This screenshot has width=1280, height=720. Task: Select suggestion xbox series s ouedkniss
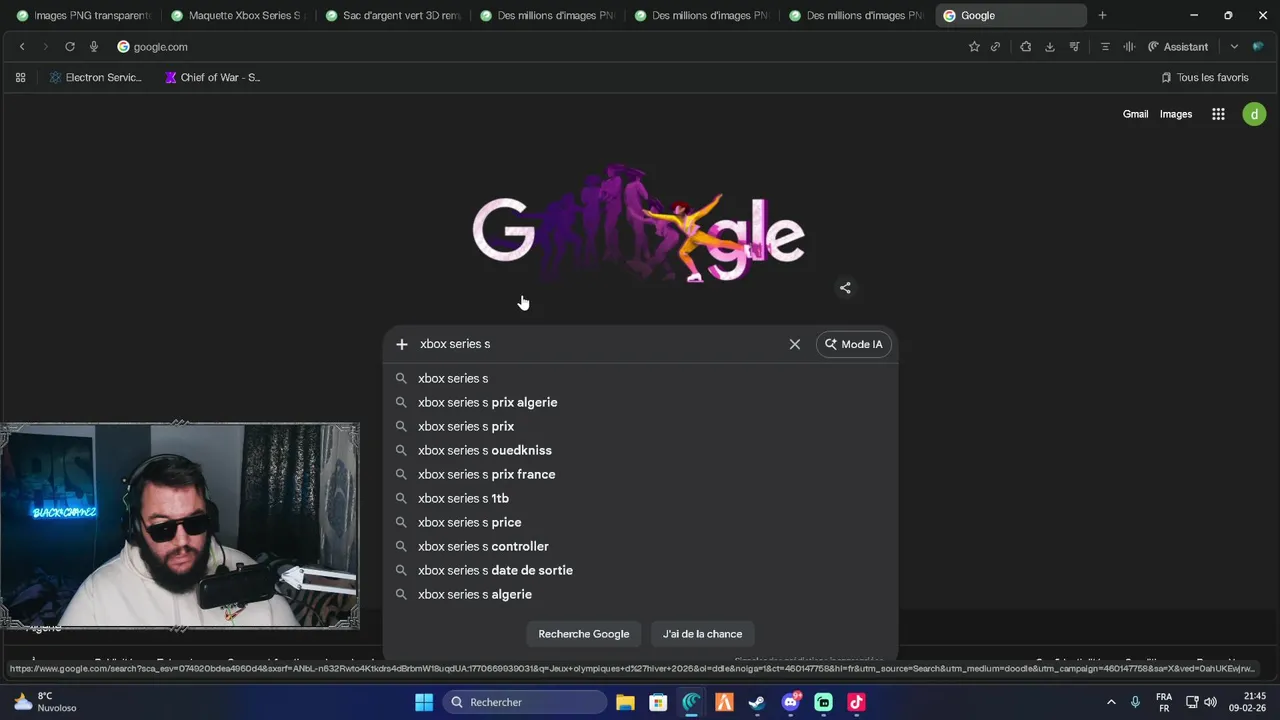click(640, 450)
